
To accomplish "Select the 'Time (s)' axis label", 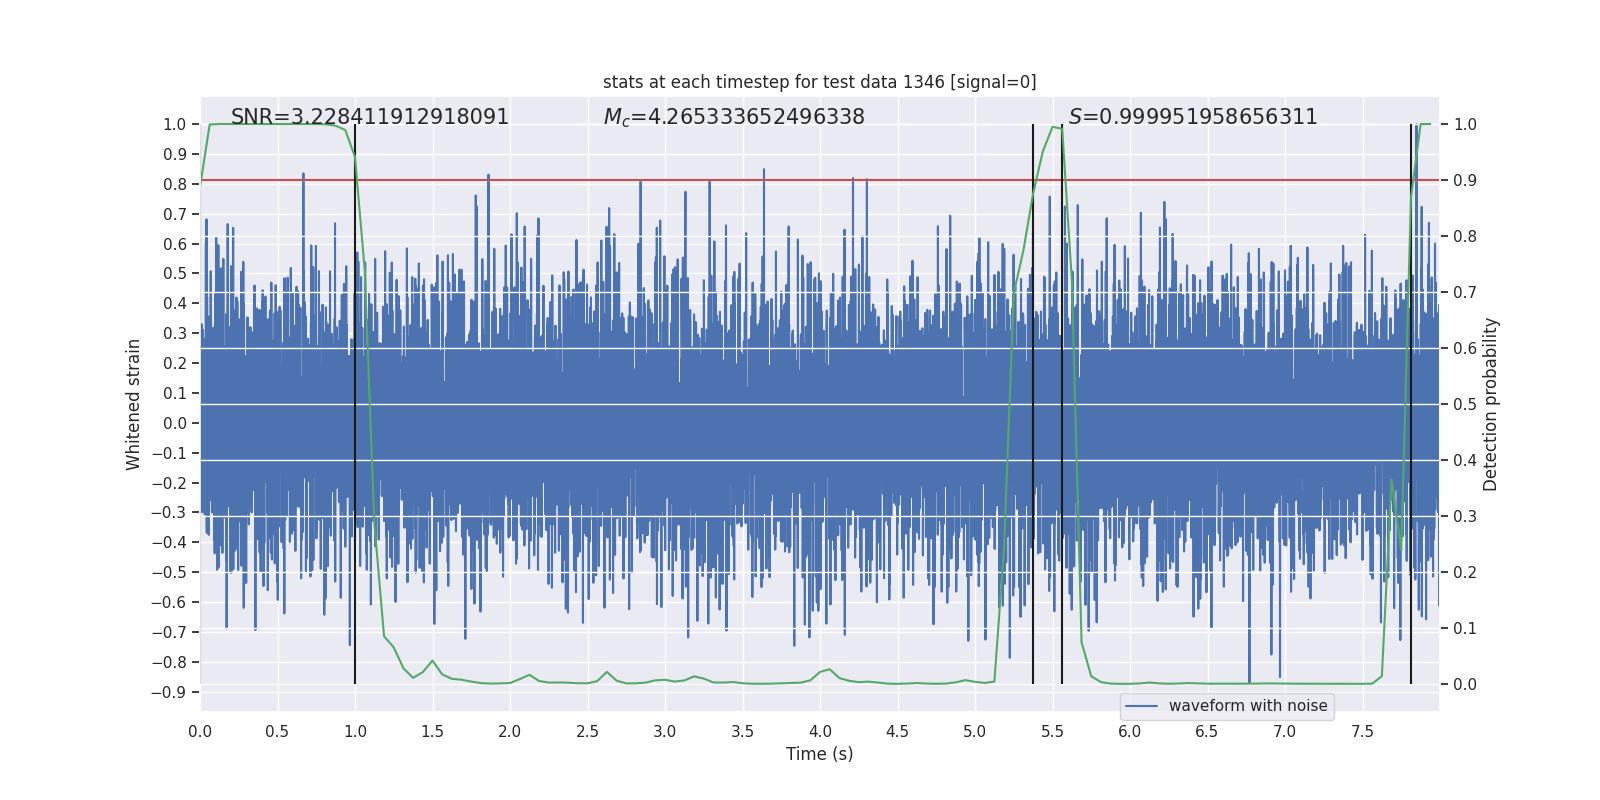I will [820, 754].
